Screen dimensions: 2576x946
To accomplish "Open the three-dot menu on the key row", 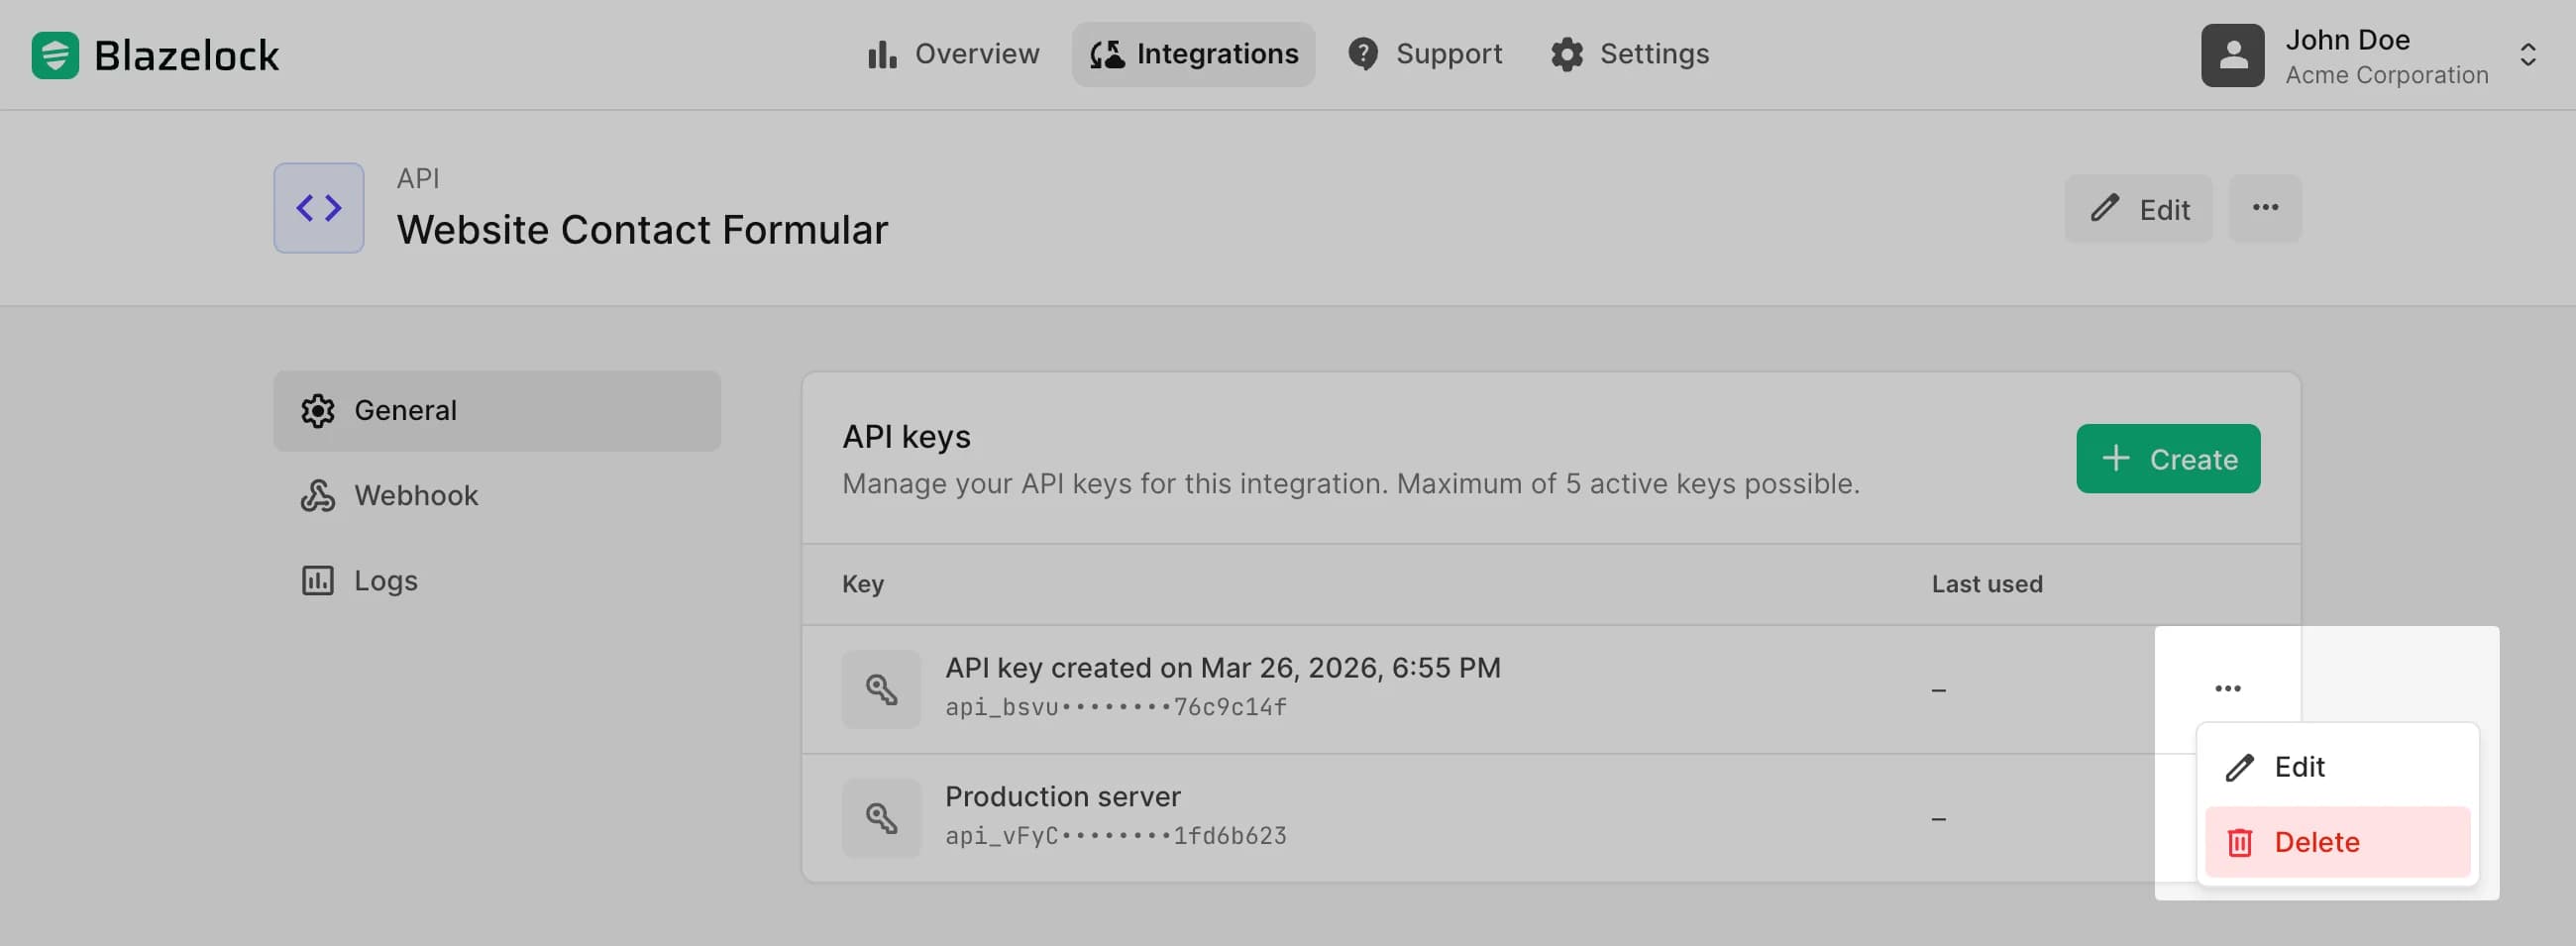I will 2227,688.
